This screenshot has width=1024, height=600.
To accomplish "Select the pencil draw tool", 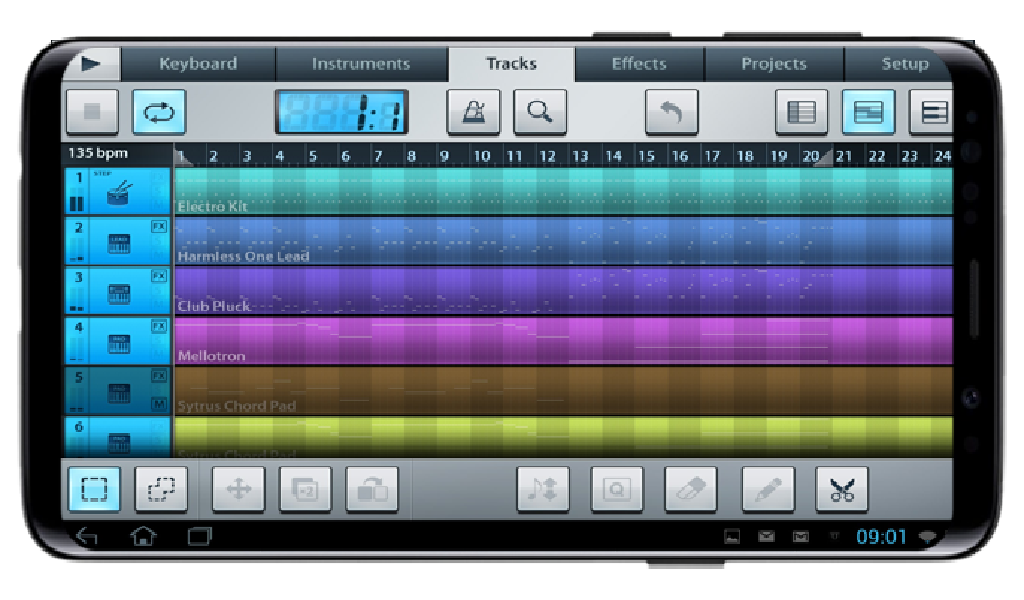I will point(768,489).
